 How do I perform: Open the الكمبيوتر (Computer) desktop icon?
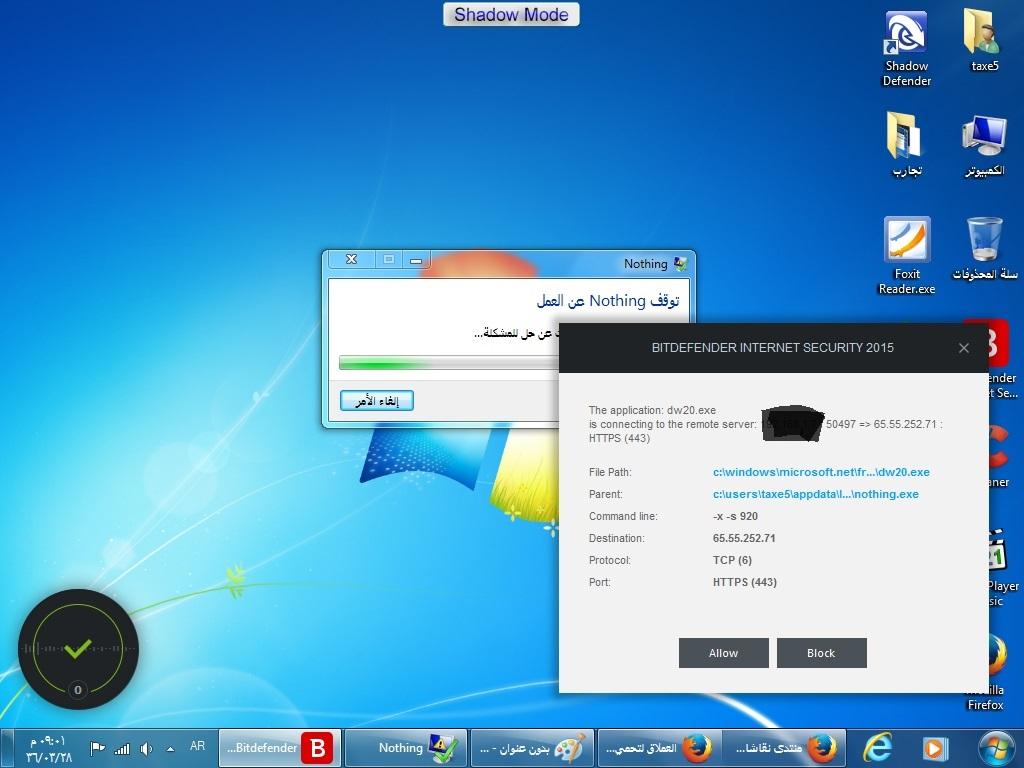pos(984,144)
